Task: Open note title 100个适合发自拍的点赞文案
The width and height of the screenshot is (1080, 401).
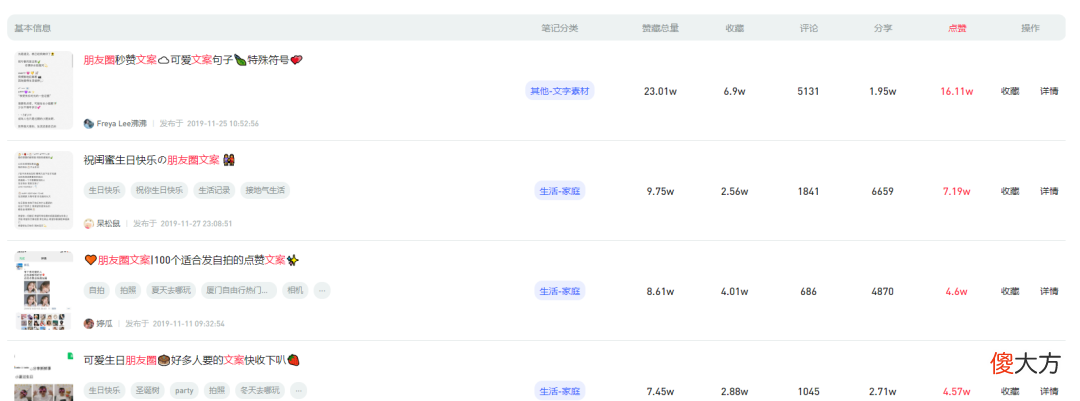Action: (191, 260)
